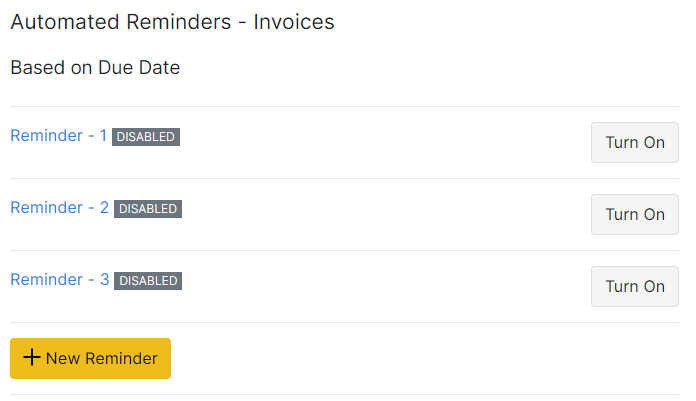
Task: Click the divider line above Reminder - 1
Action: (x=344, y=106)
